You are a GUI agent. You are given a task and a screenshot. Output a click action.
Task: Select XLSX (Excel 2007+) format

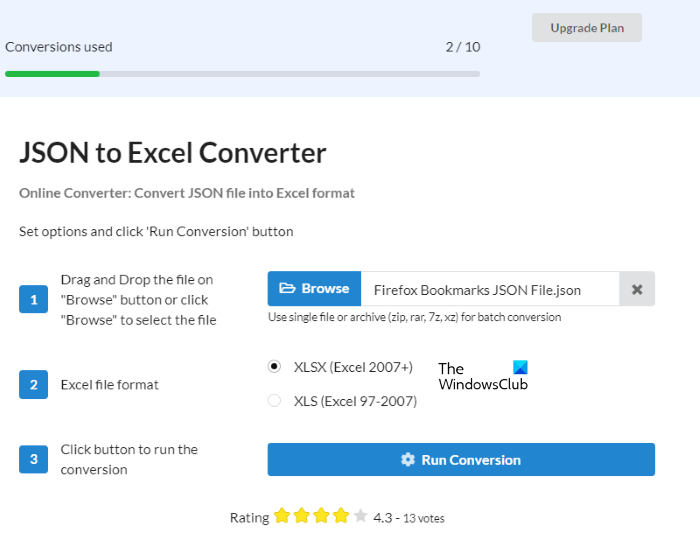pos(275,367)
